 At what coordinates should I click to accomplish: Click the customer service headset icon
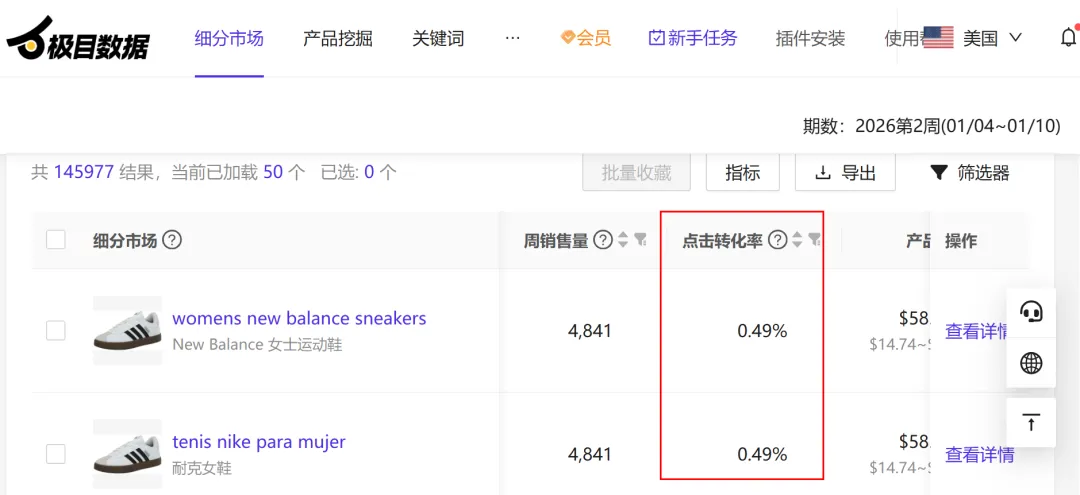coord(1031,311)
